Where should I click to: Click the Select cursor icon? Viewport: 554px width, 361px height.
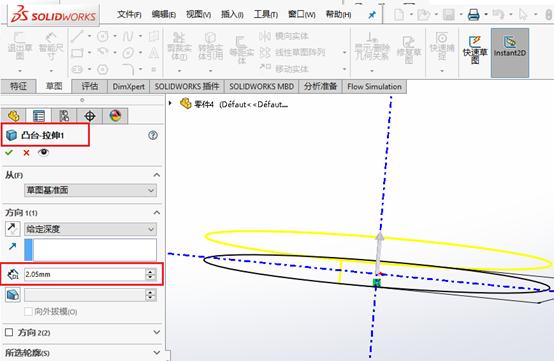coord(523,14)
